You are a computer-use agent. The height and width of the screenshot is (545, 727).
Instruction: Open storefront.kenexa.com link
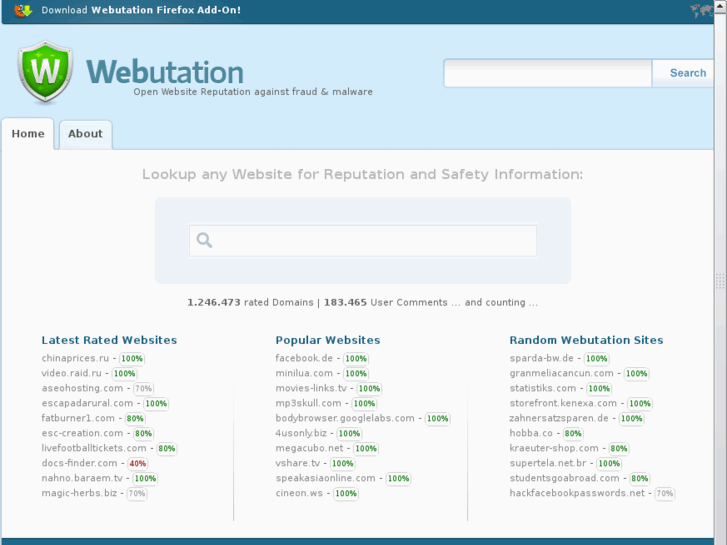pyautogui.click(x=563, y=403)
